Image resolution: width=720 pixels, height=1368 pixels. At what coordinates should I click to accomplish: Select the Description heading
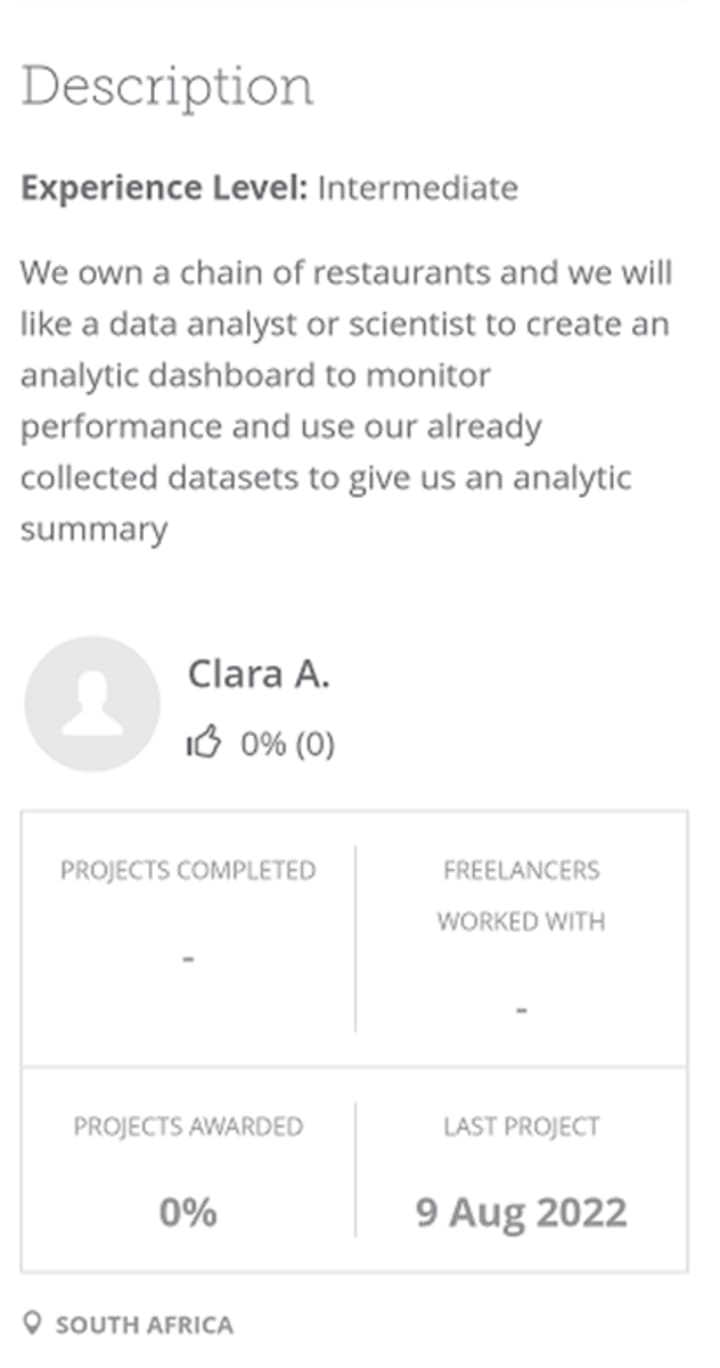(167, 88)
